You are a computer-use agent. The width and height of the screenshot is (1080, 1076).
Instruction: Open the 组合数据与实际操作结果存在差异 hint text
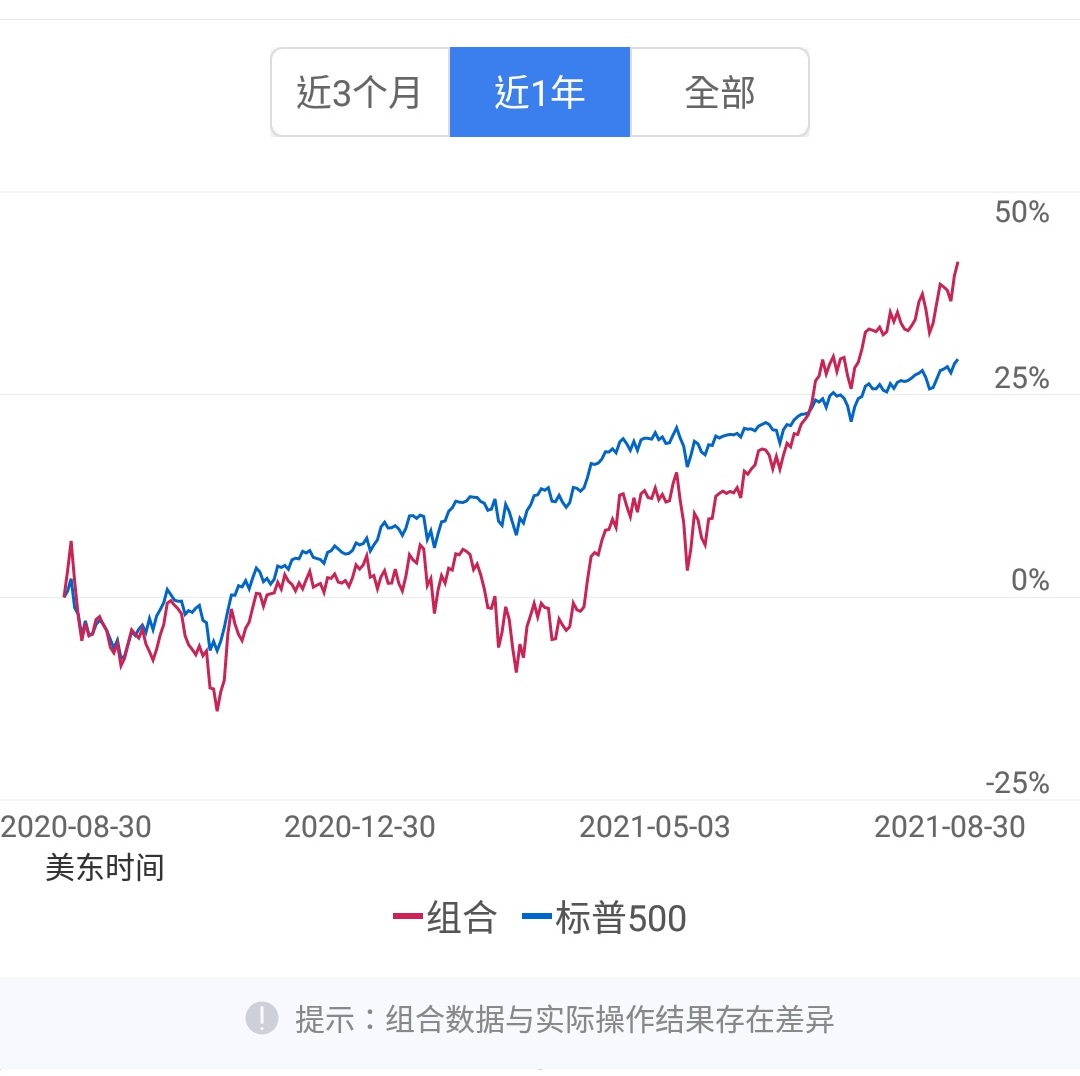[564, 1020]
